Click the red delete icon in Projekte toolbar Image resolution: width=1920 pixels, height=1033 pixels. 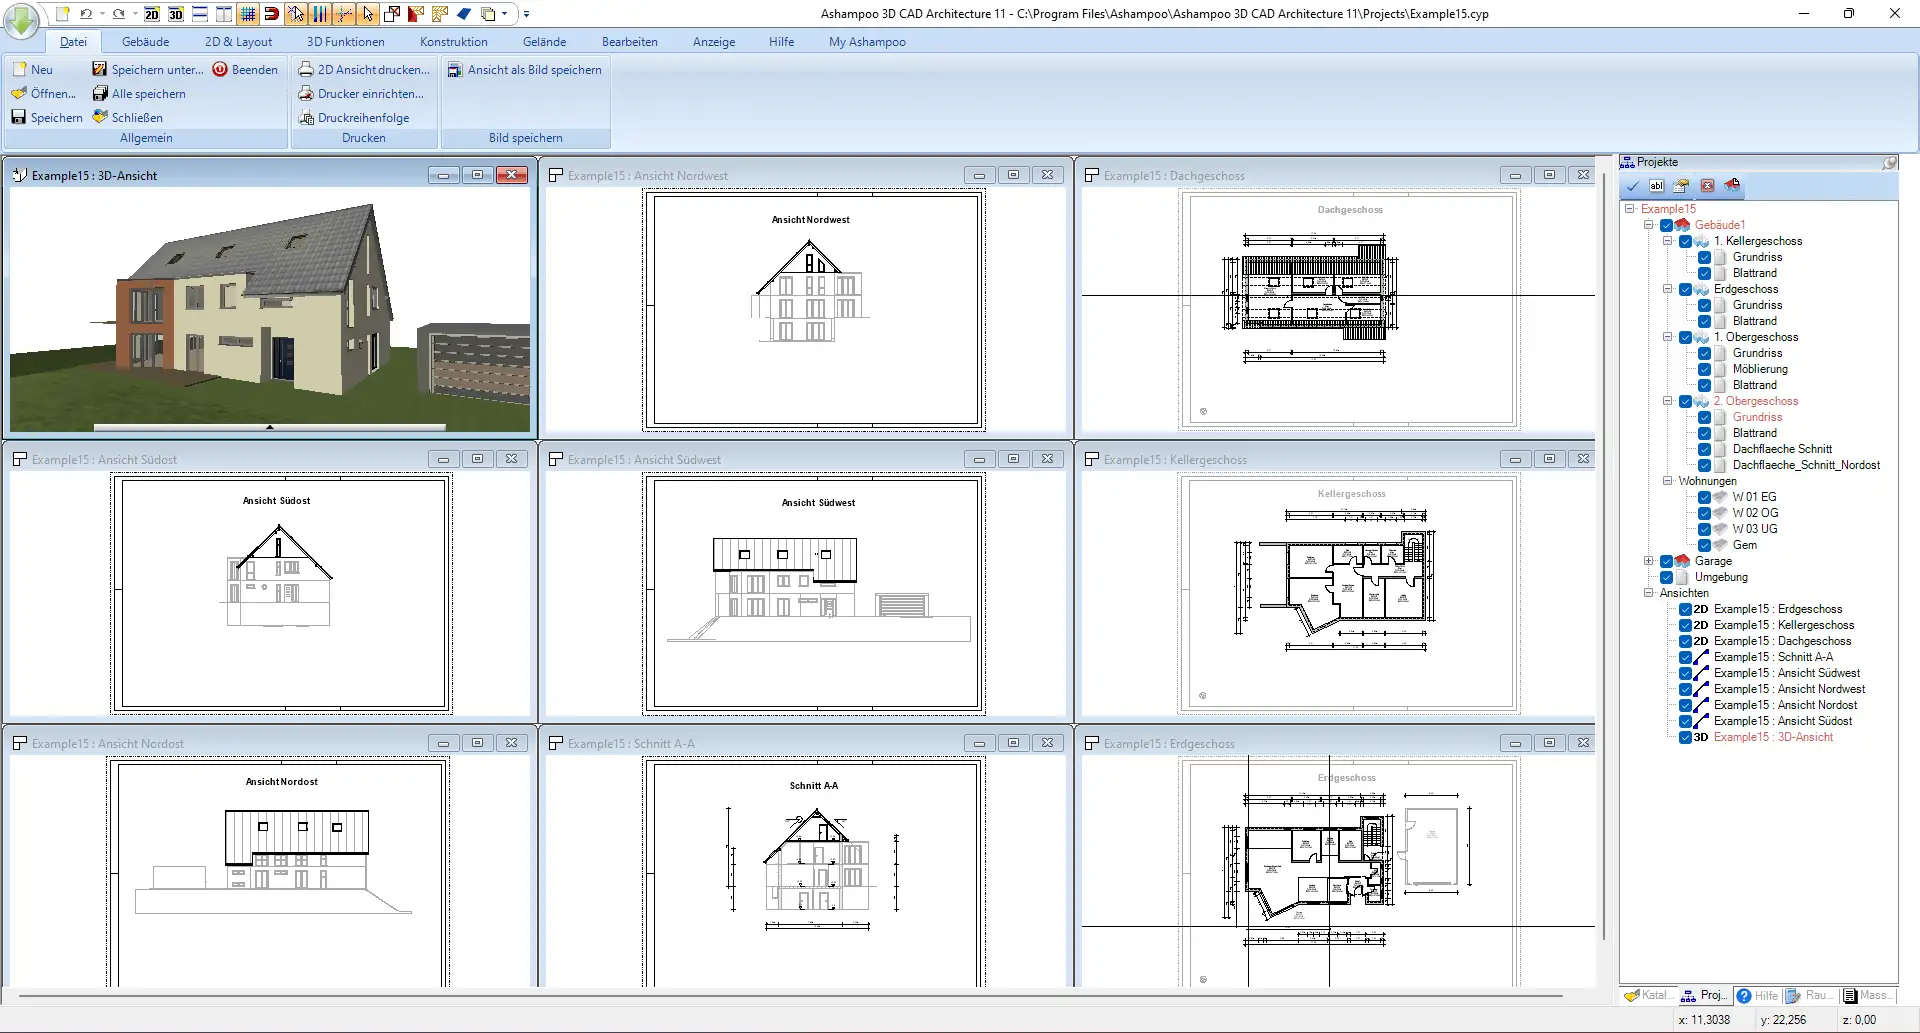tap(1707, 186)
